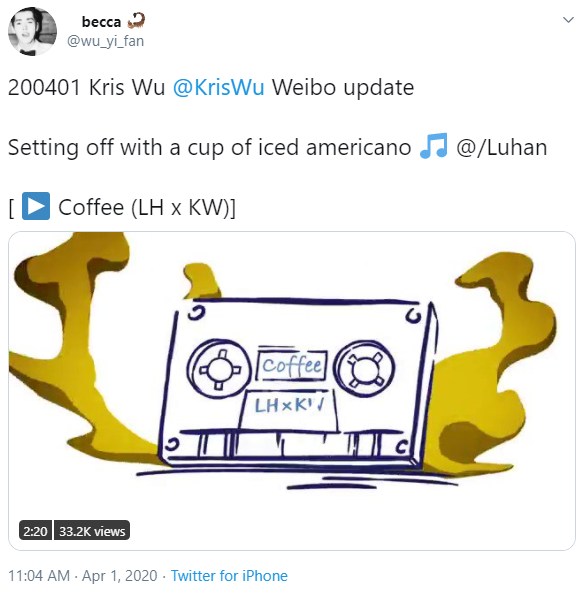
Task: Open the Twitter for iPhone source link
Action: coord(229,576)
